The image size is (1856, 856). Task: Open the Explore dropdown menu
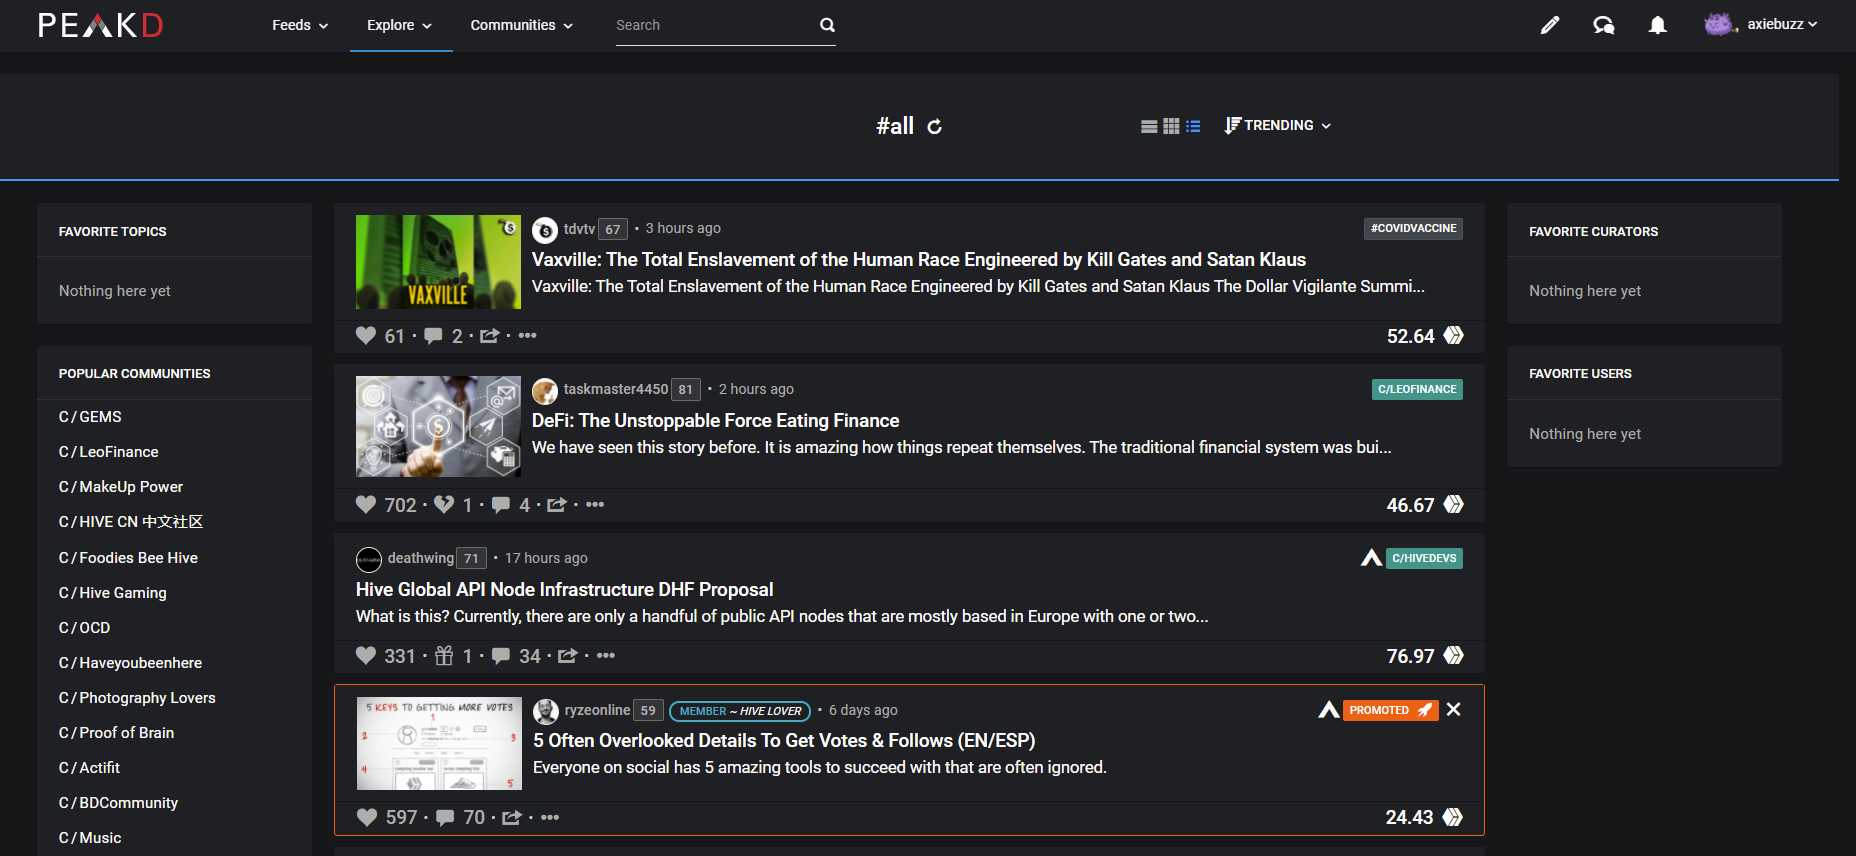point(399,25)
